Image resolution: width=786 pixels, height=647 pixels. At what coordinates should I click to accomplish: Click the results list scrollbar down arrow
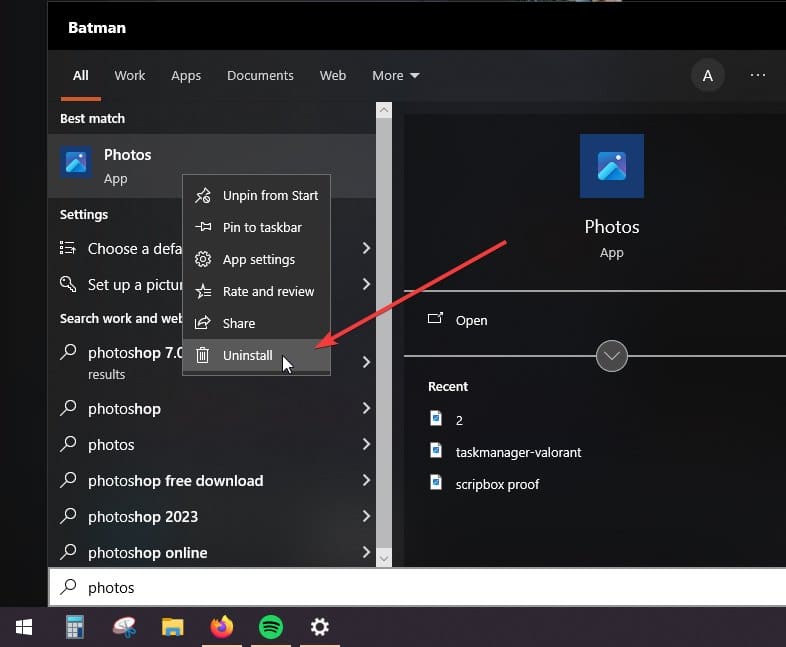click(x=384, y=558)
